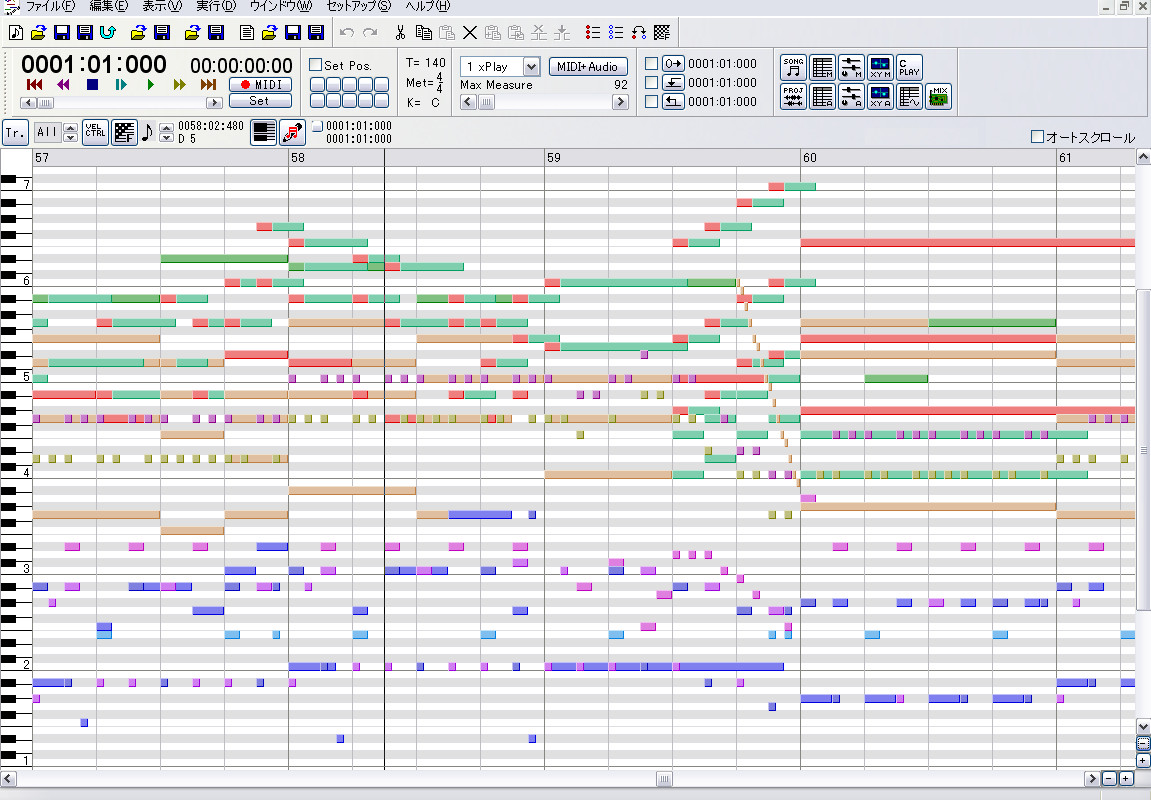Stop playback with the blue square

[x=92, y=84]
